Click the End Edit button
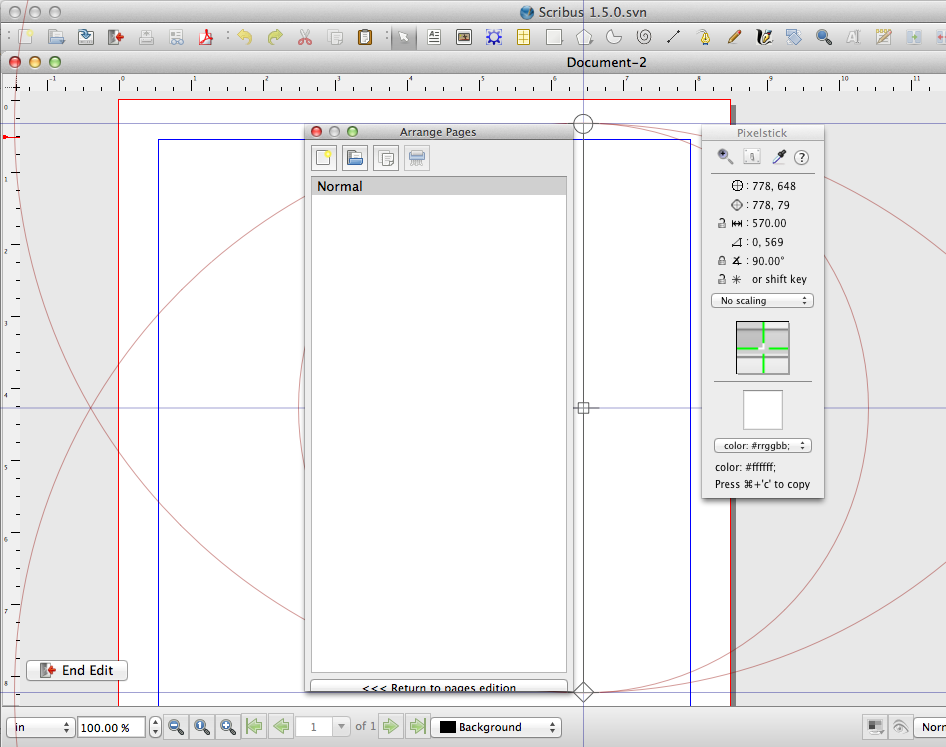The height and width of the screenshot is (747, 946). [x=77, y=670]
